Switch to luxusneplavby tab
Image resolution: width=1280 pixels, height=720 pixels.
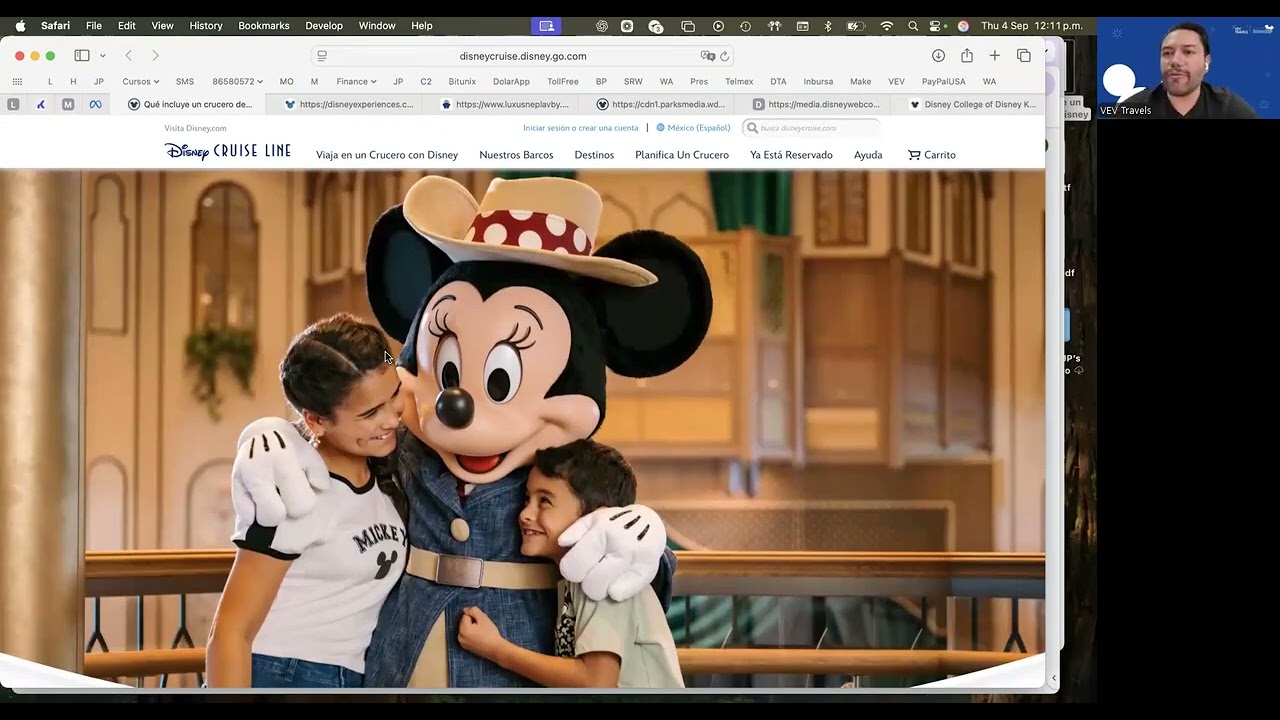click(504, 104)
